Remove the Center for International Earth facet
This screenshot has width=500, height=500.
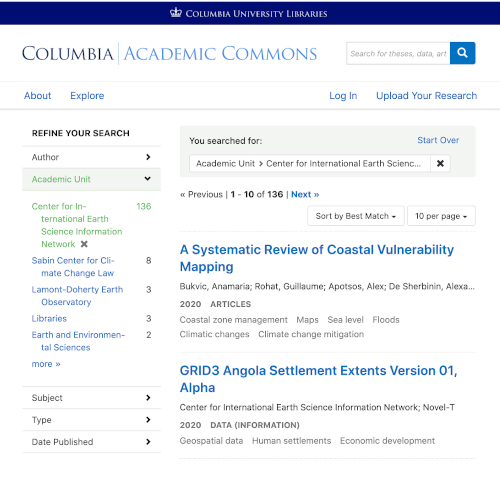click(84, 244)
